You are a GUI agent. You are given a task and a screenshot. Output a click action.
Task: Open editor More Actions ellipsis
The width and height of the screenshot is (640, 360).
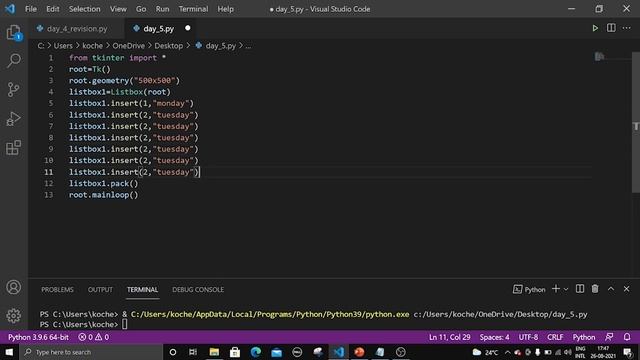click(x=627, y=28)
